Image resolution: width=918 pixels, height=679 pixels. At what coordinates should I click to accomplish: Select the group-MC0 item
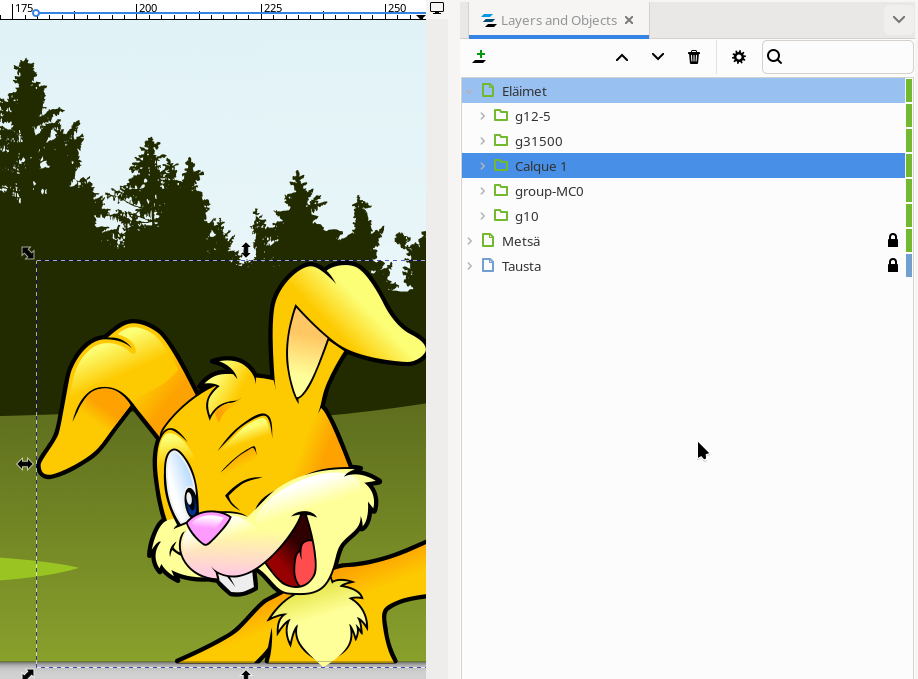548,191
